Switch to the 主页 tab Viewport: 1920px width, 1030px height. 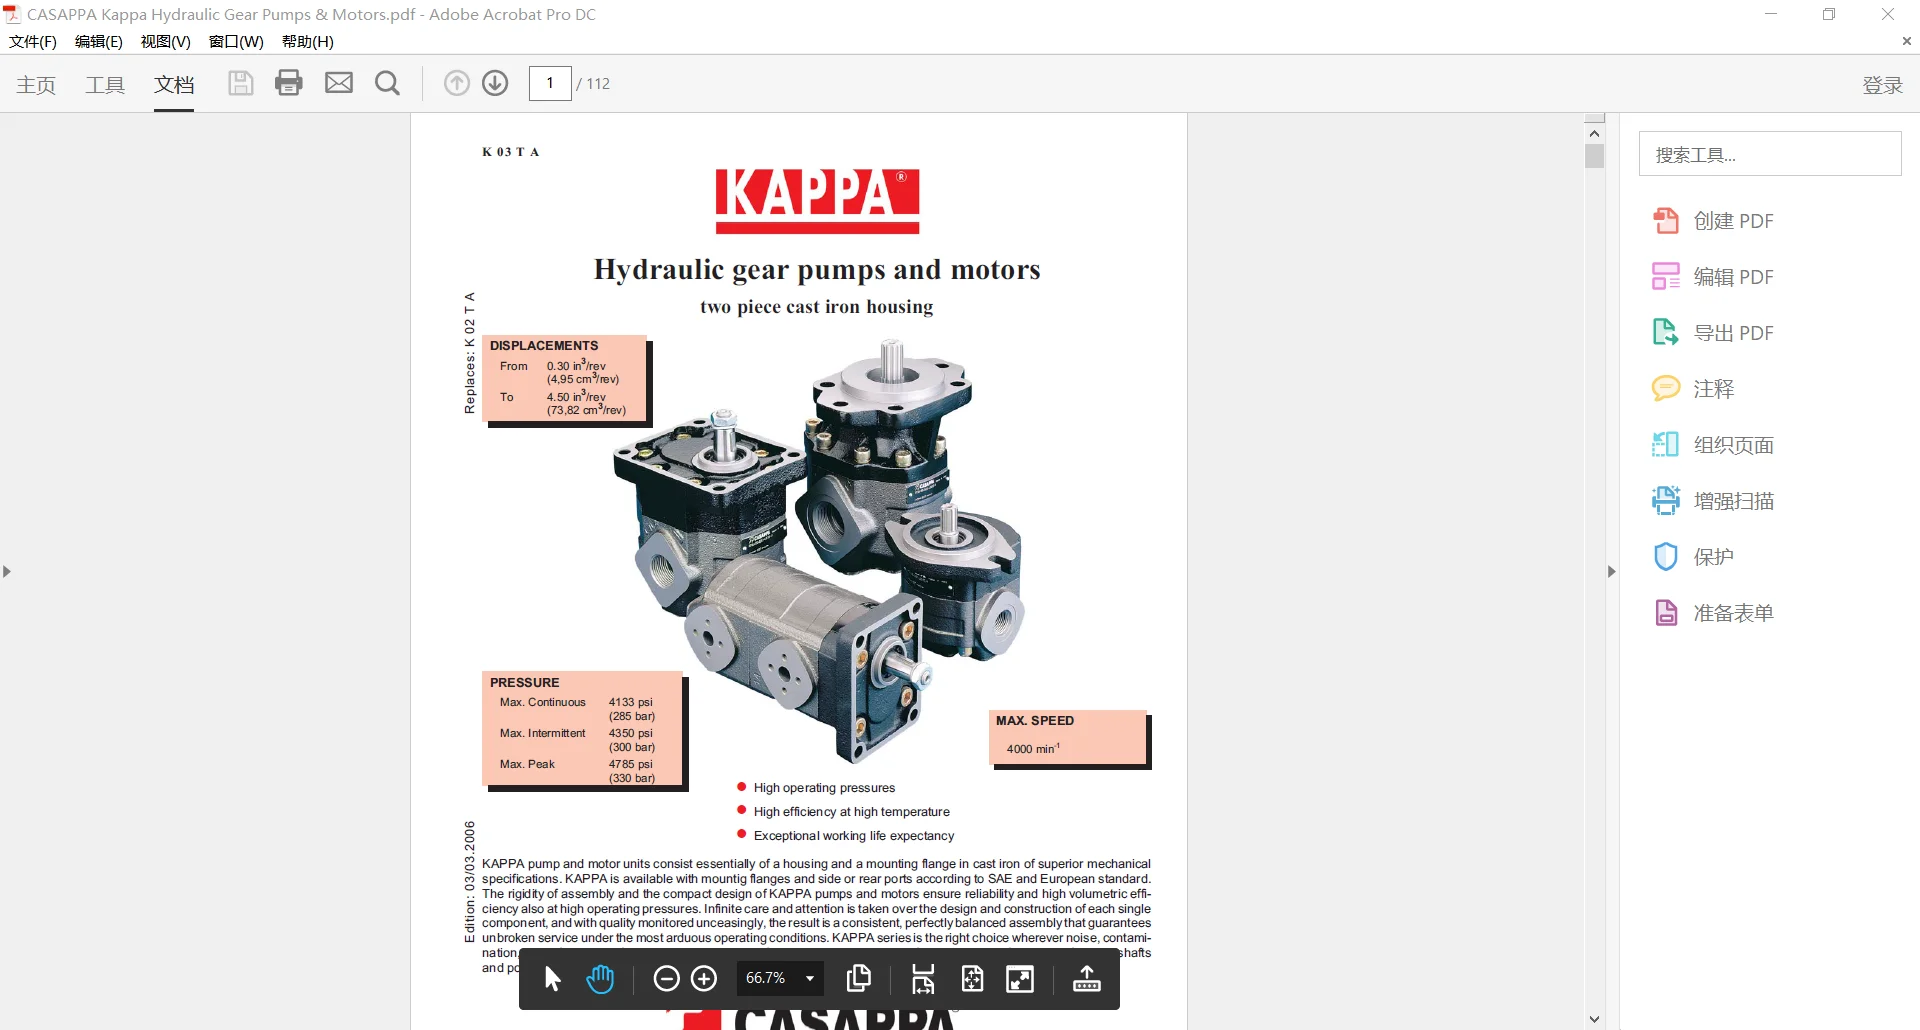pyautogui.click(x=36, y=85)
